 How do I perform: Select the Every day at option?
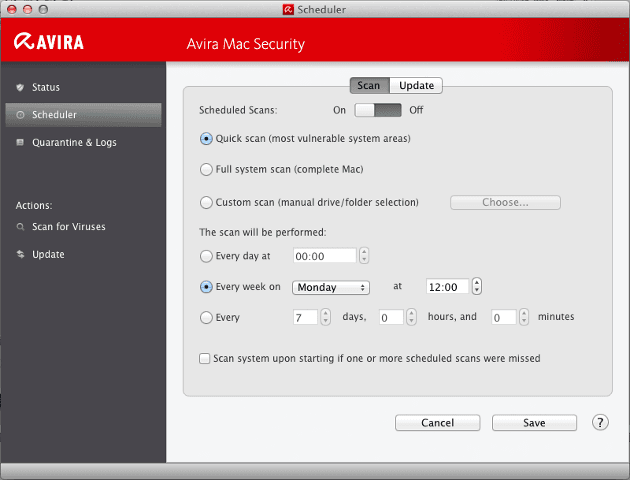[x=207, y=256]
